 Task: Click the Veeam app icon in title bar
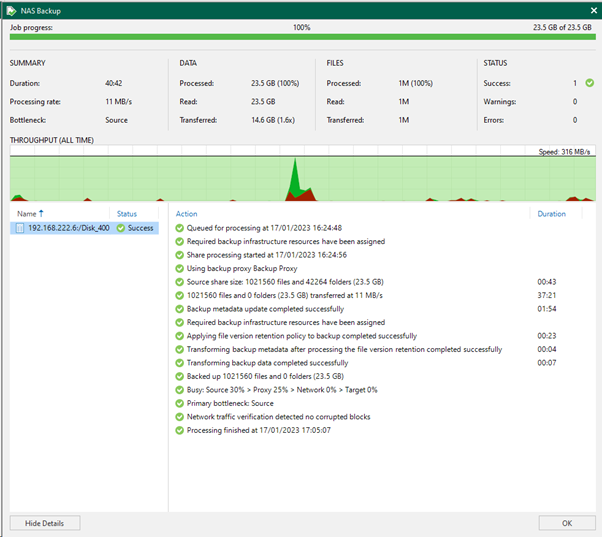pyautogui.click(x=11, y=11)
